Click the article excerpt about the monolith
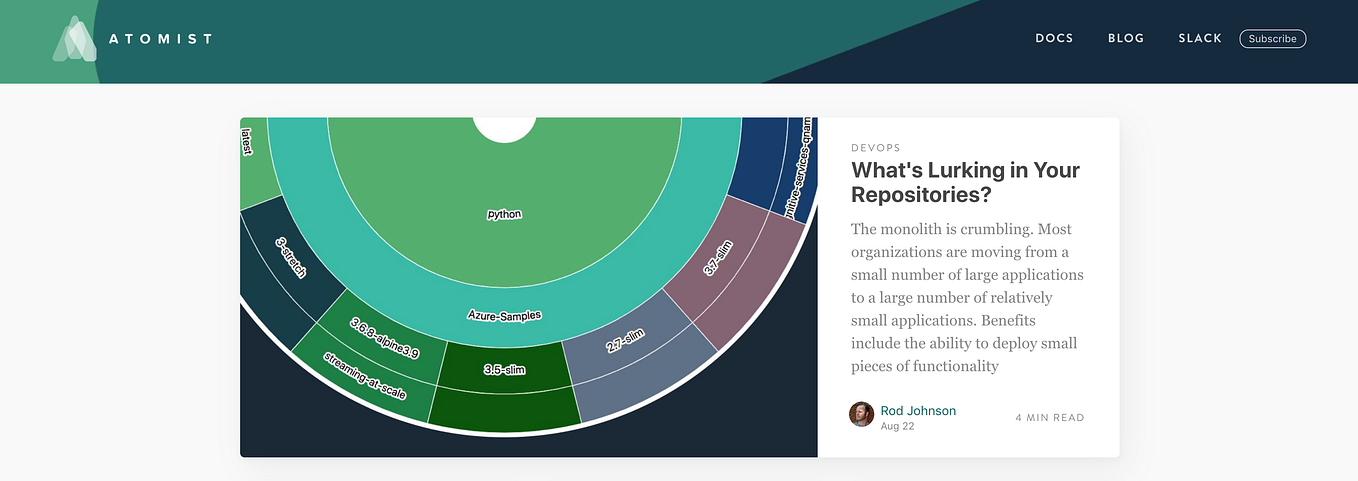This screenshot has height=481, width=1358. pyautogui.click(x=967, y=298)
